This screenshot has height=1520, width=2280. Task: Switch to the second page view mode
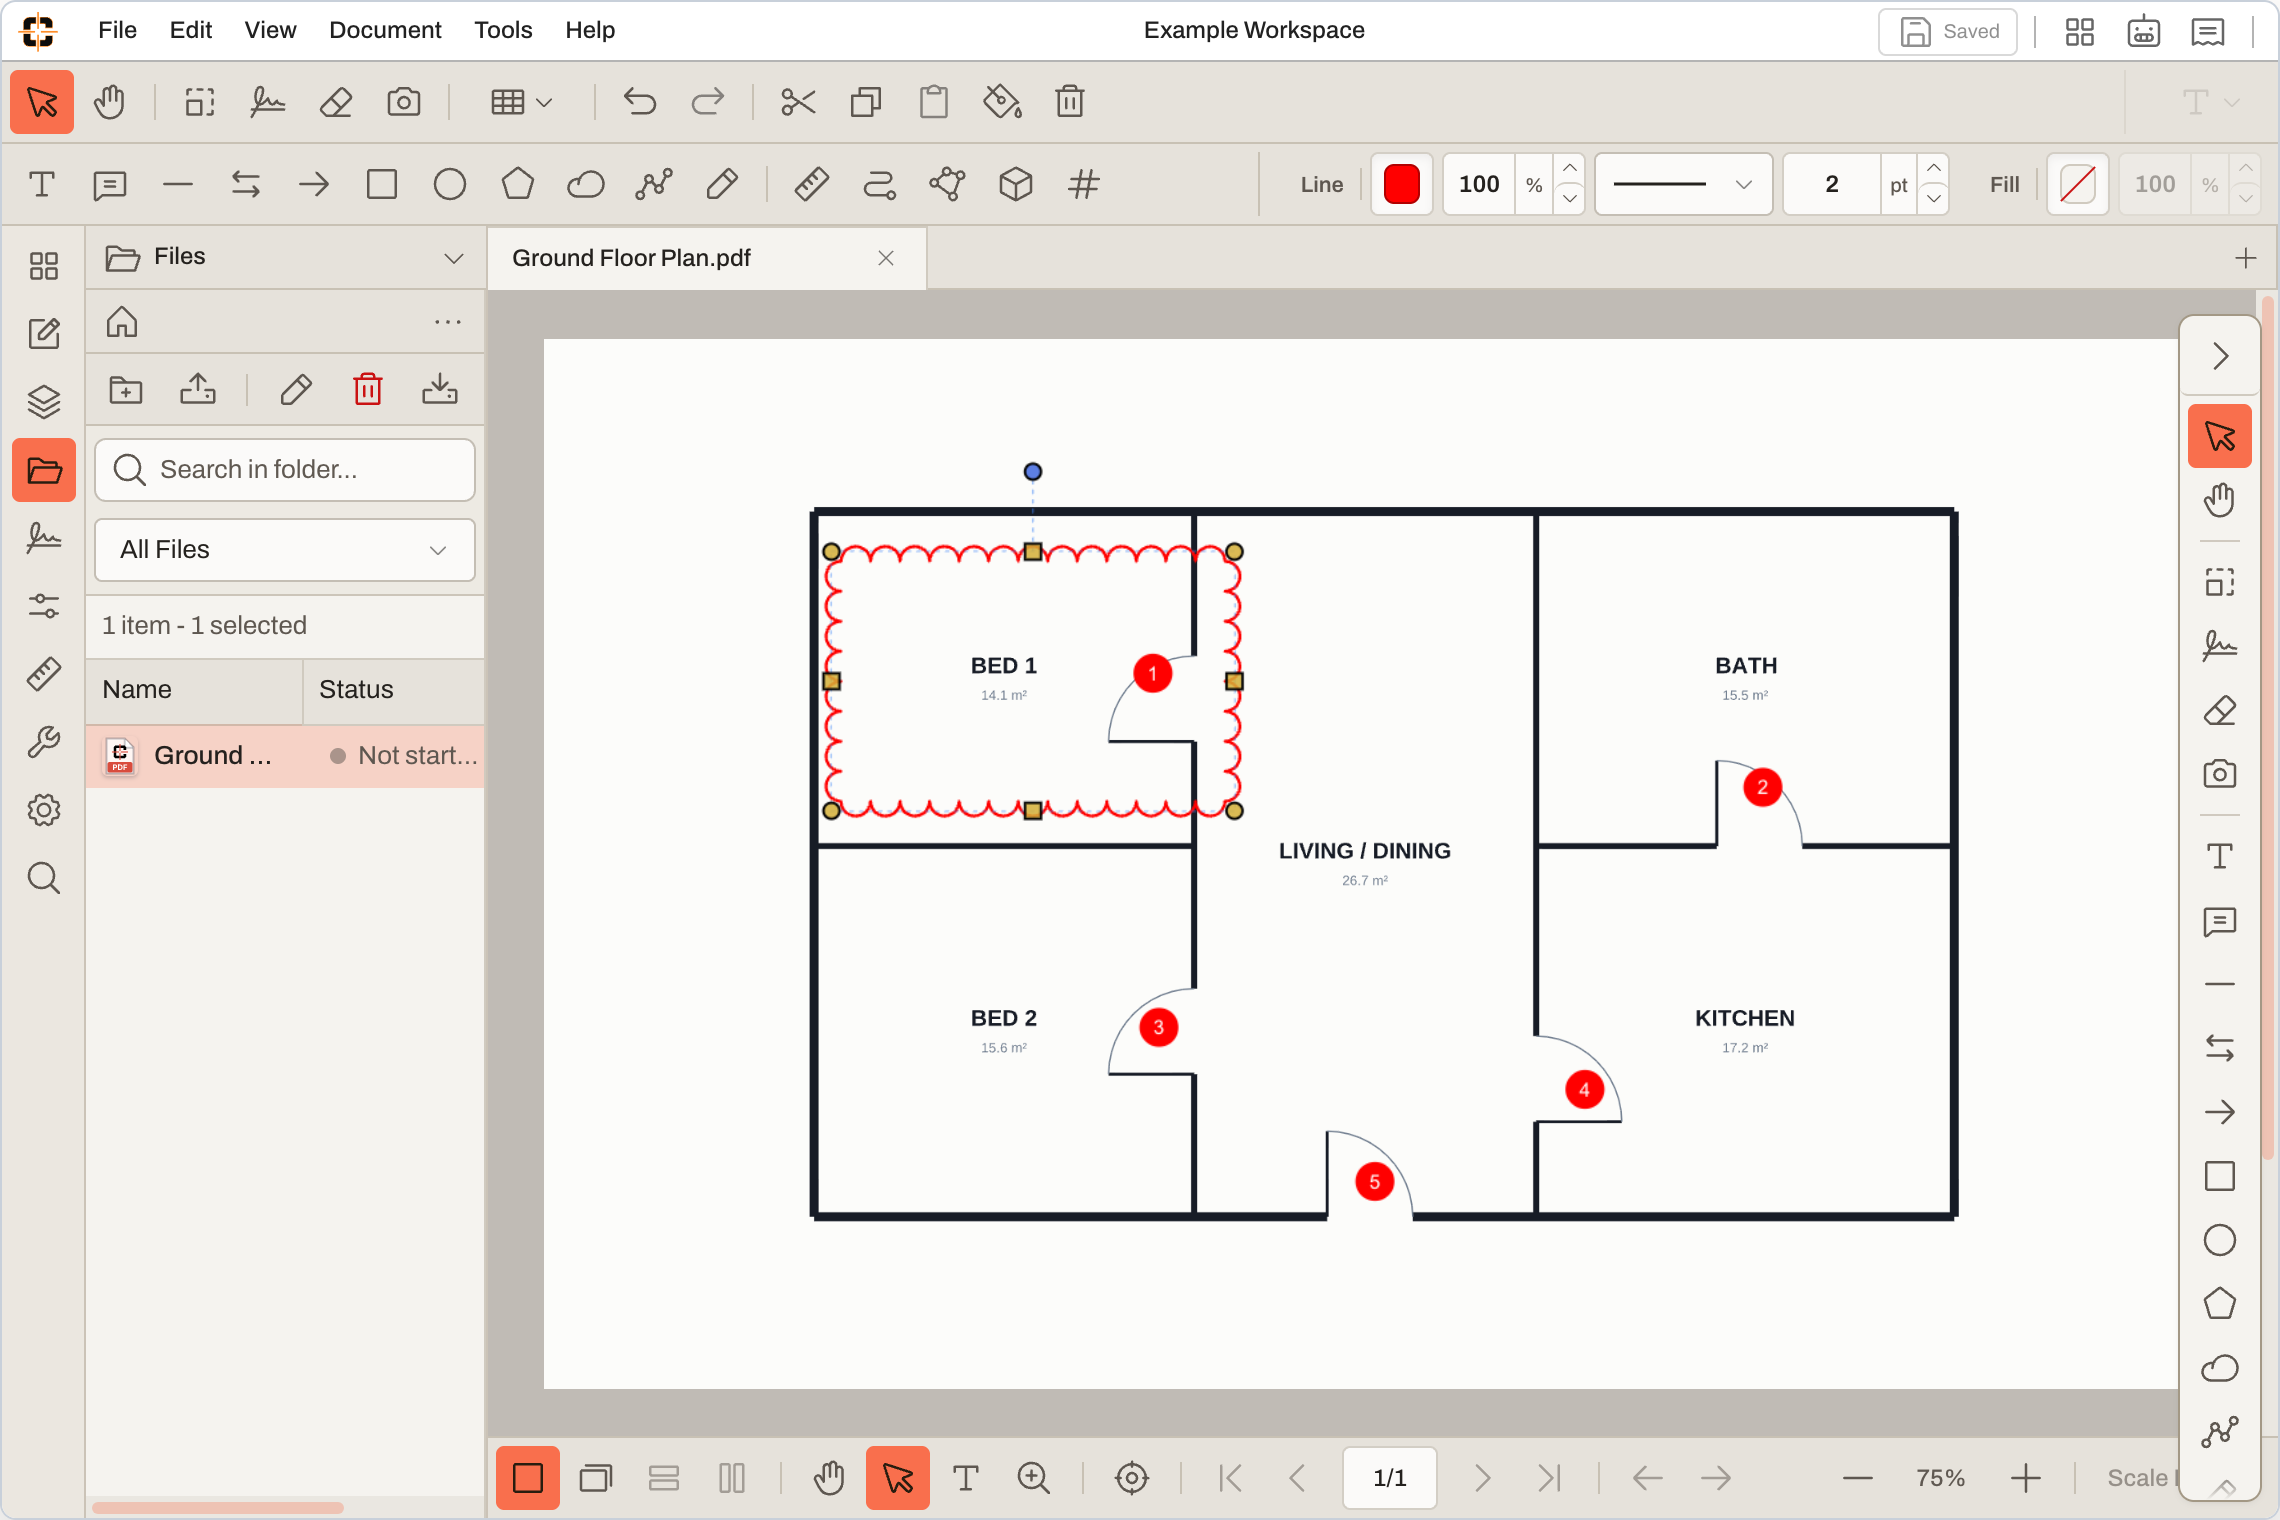[596, 1478]
